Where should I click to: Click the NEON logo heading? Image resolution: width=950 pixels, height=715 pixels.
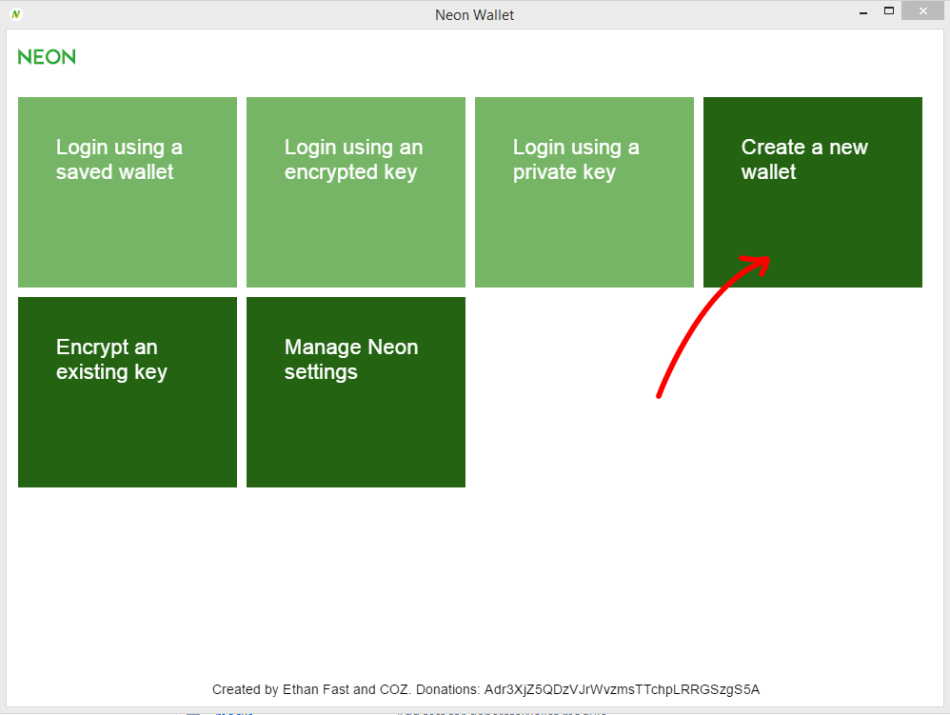[x=47, y=57]
